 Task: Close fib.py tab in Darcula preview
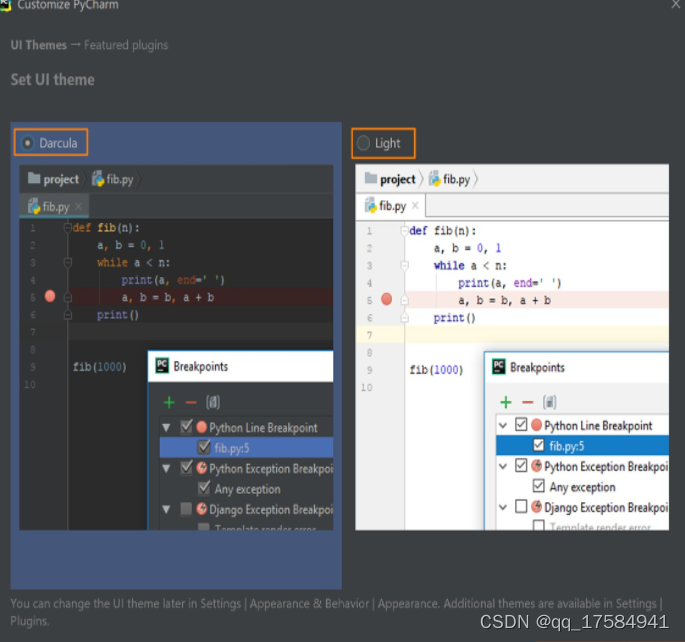tap(79, 206)
